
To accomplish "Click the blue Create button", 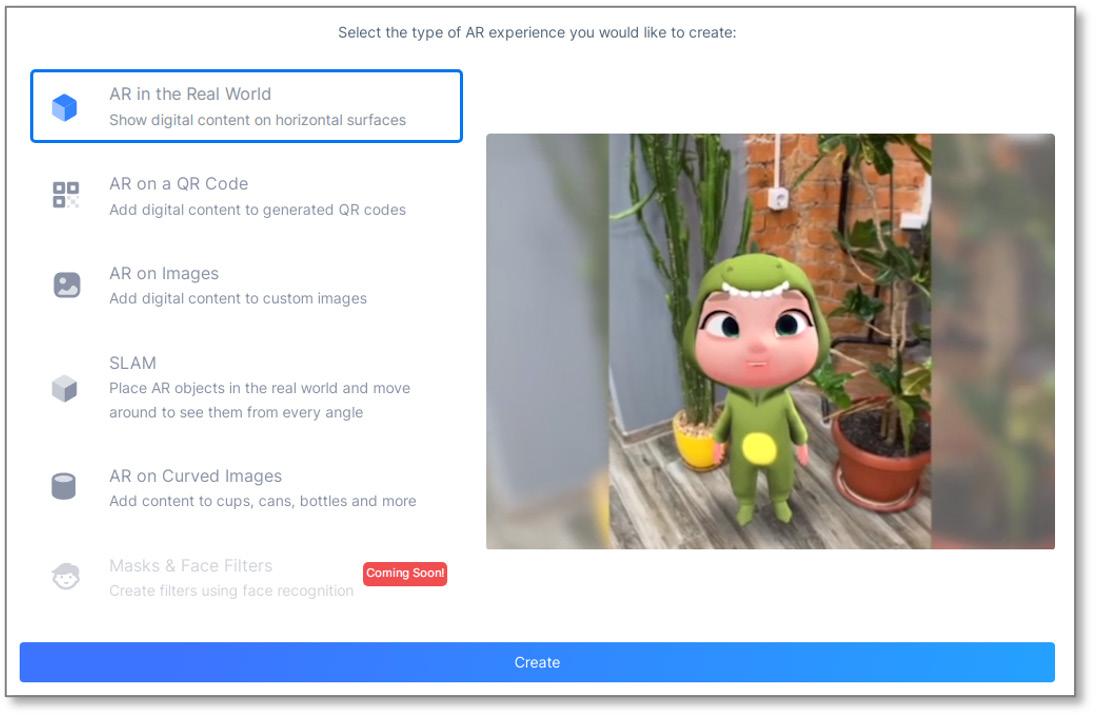I will [537, 662].
